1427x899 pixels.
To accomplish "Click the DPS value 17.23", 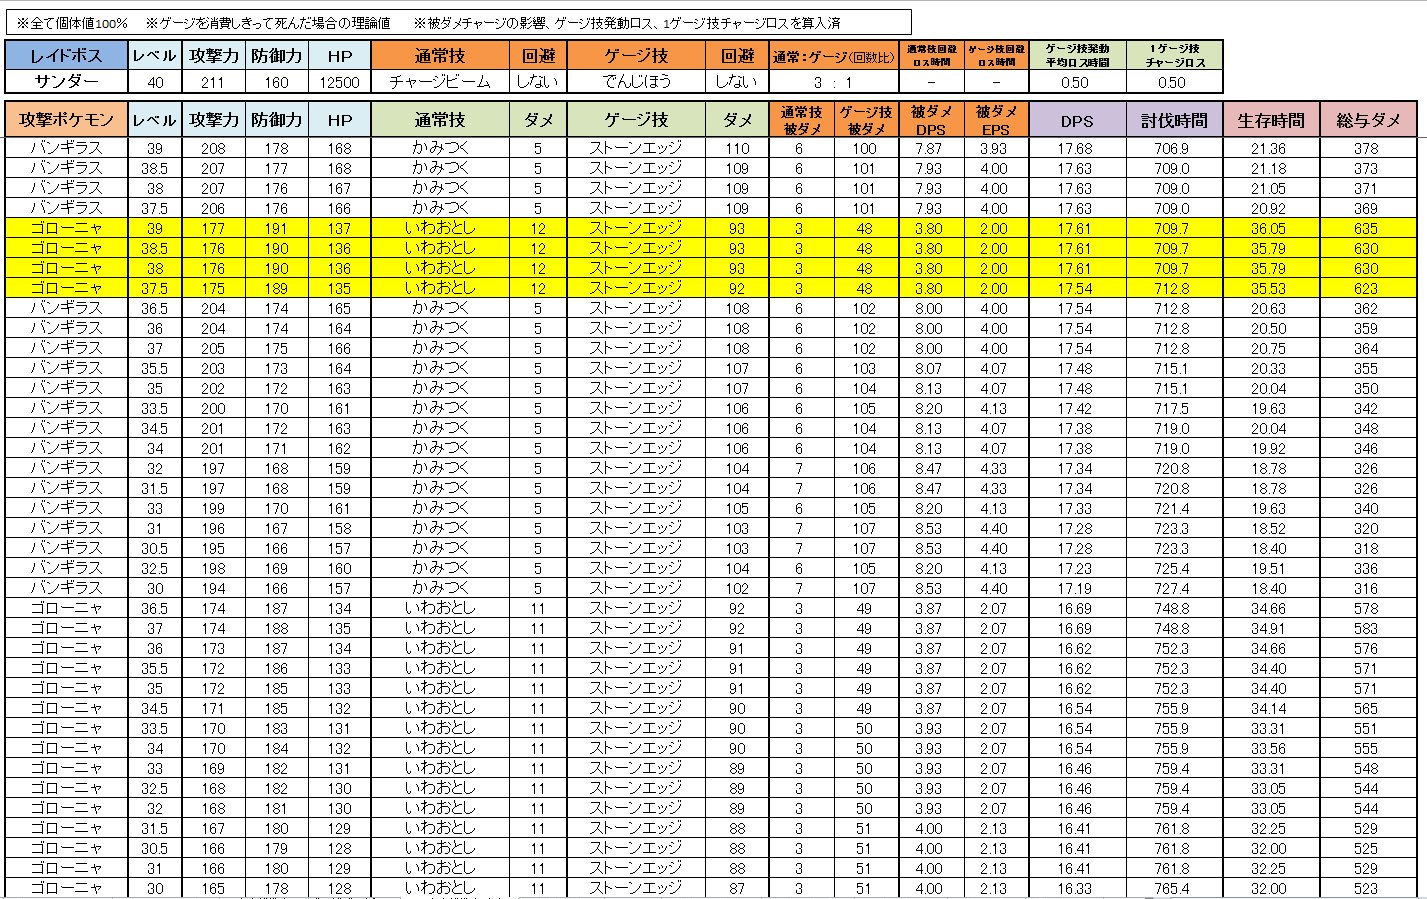I will pos(1075,568).
